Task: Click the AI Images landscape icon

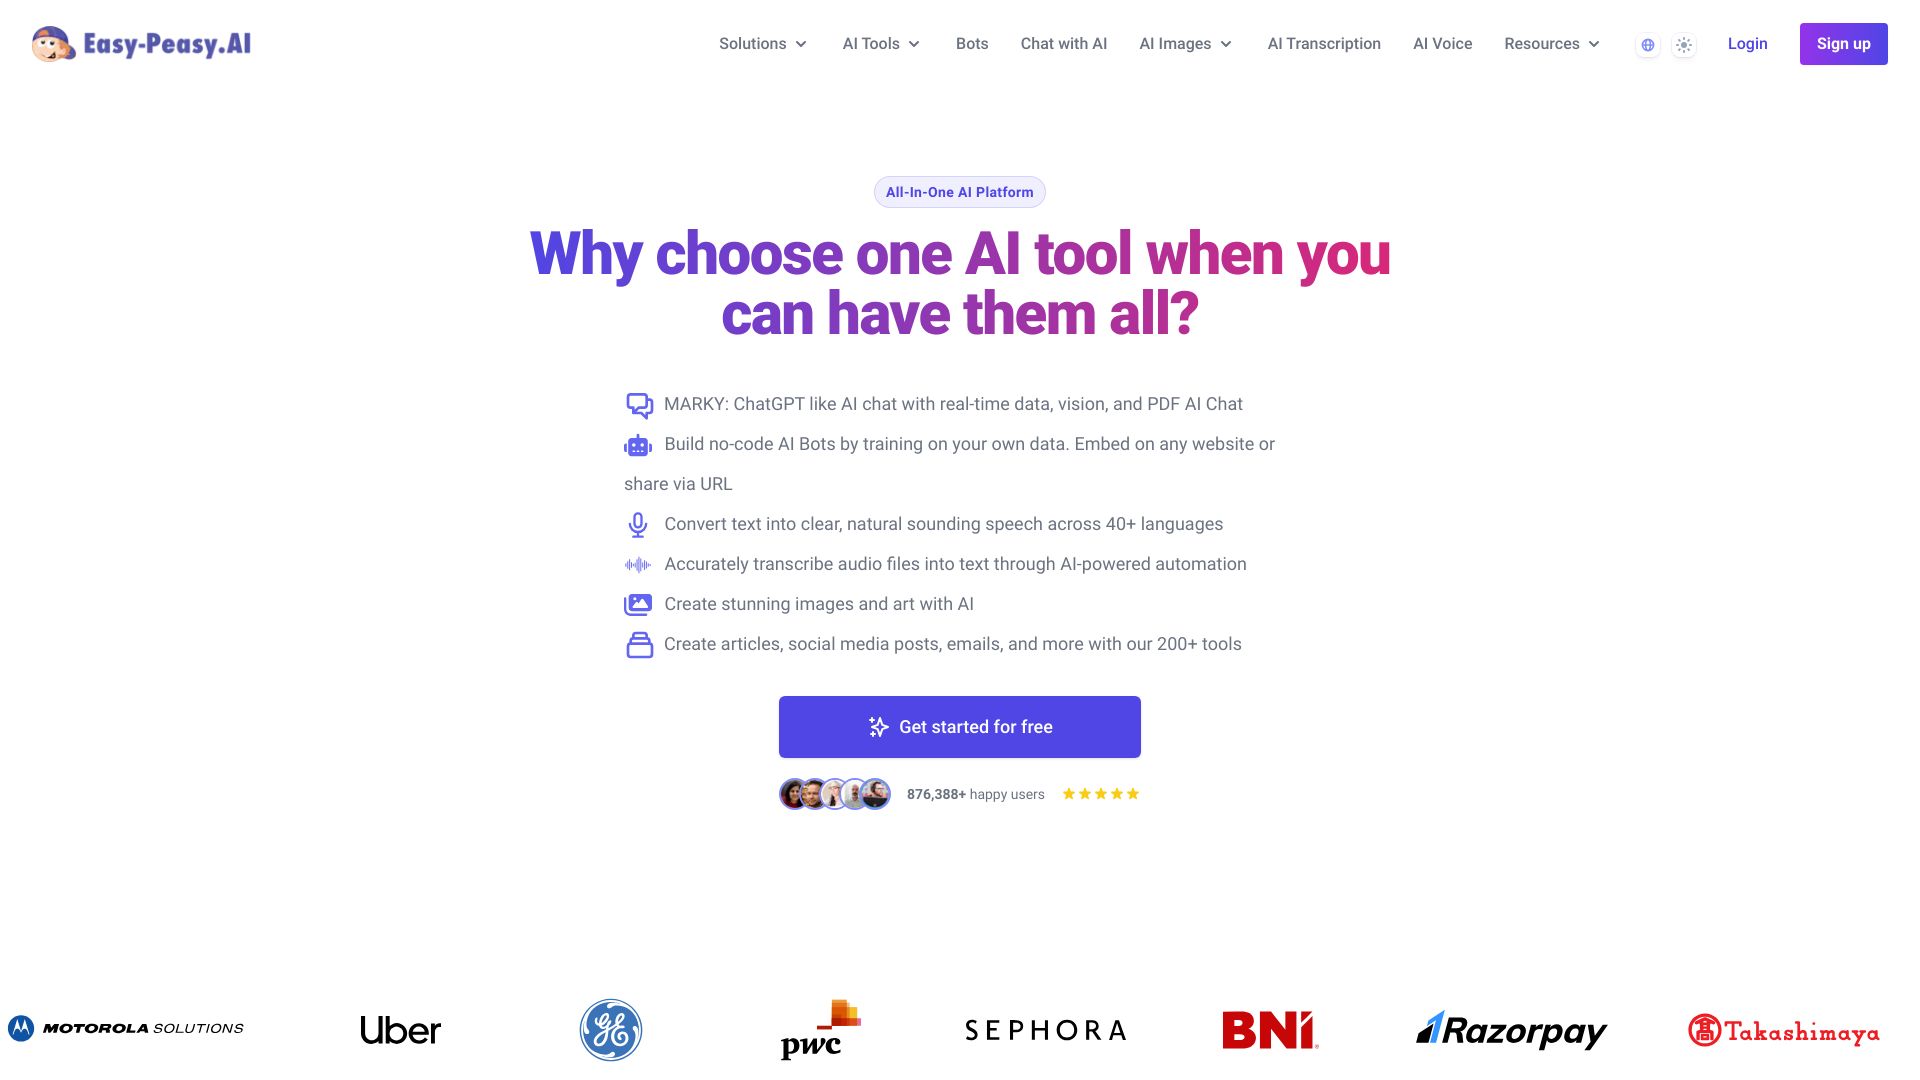Action: 638,604
